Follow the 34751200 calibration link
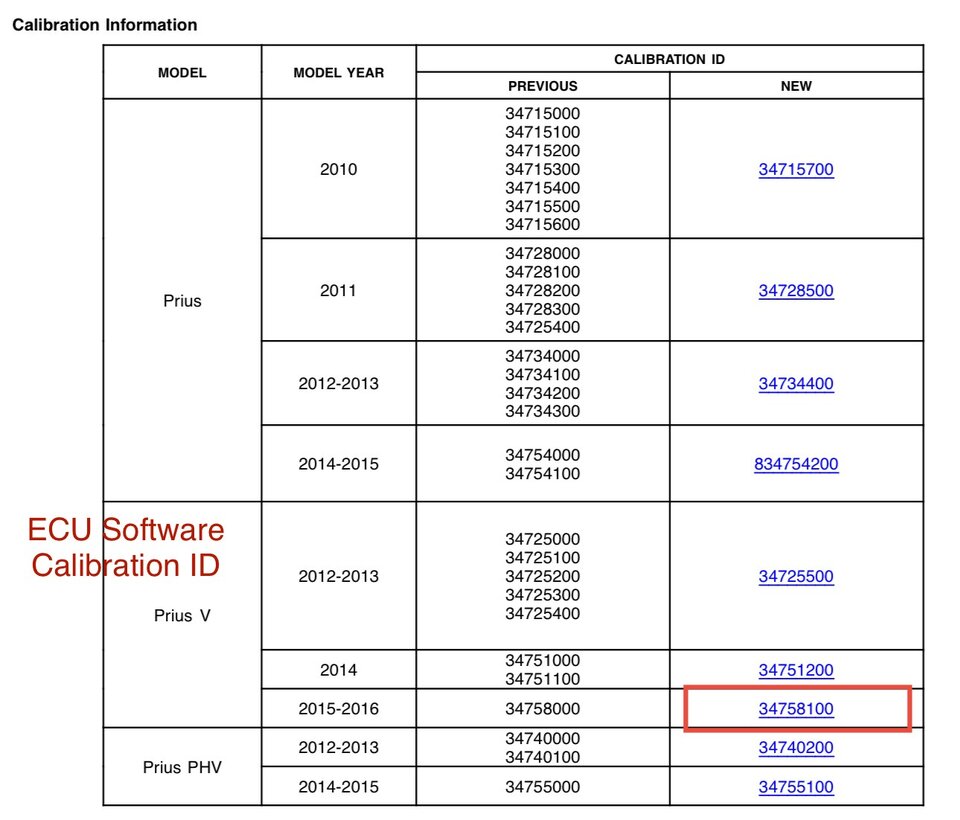960x820 pixels. pos(796,670)
